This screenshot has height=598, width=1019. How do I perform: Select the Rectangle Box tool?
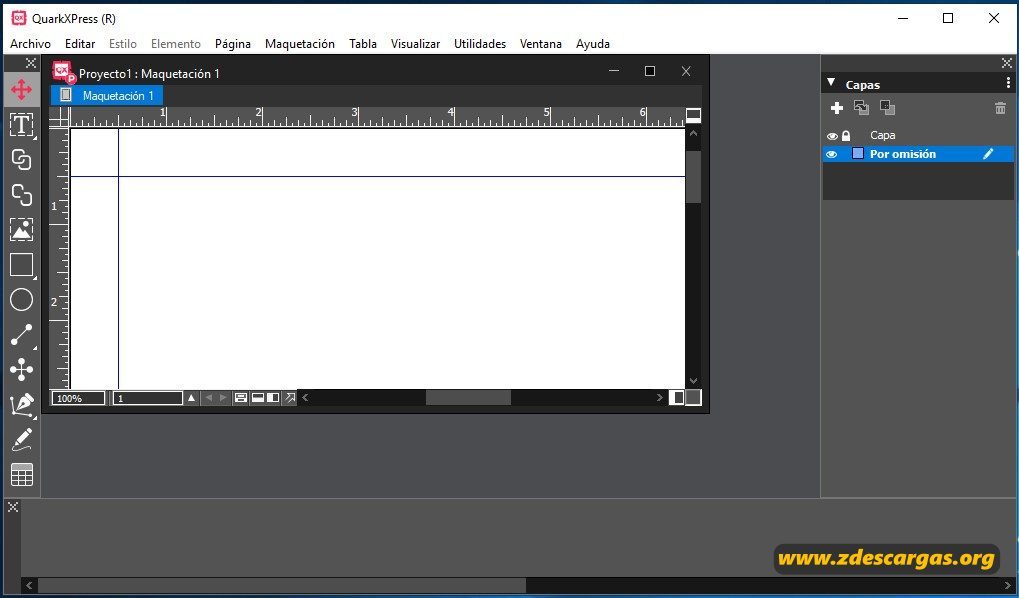(21, 265)
